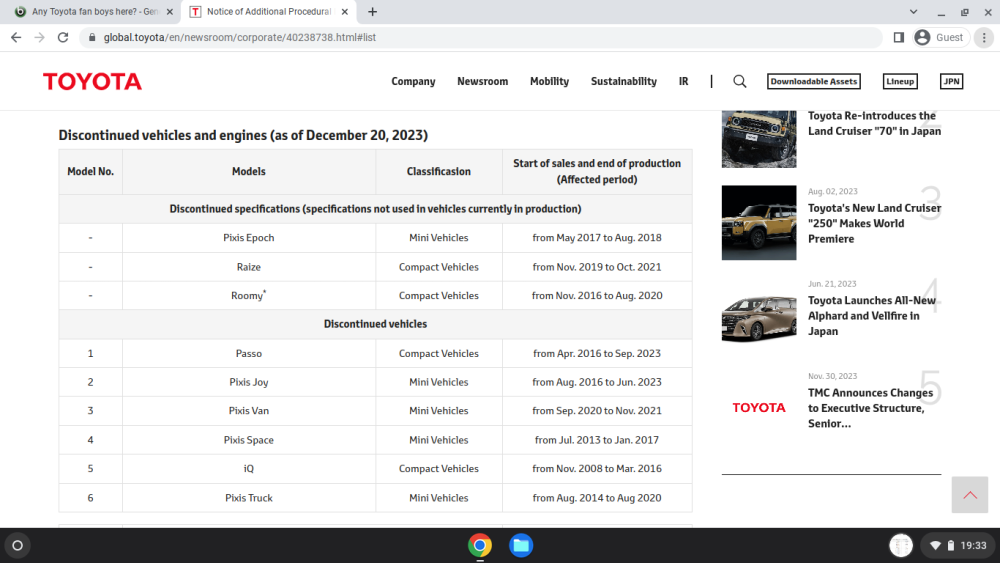1000x563 pixels.
Task: Open the Guest profile button
Action: point(939,38)
